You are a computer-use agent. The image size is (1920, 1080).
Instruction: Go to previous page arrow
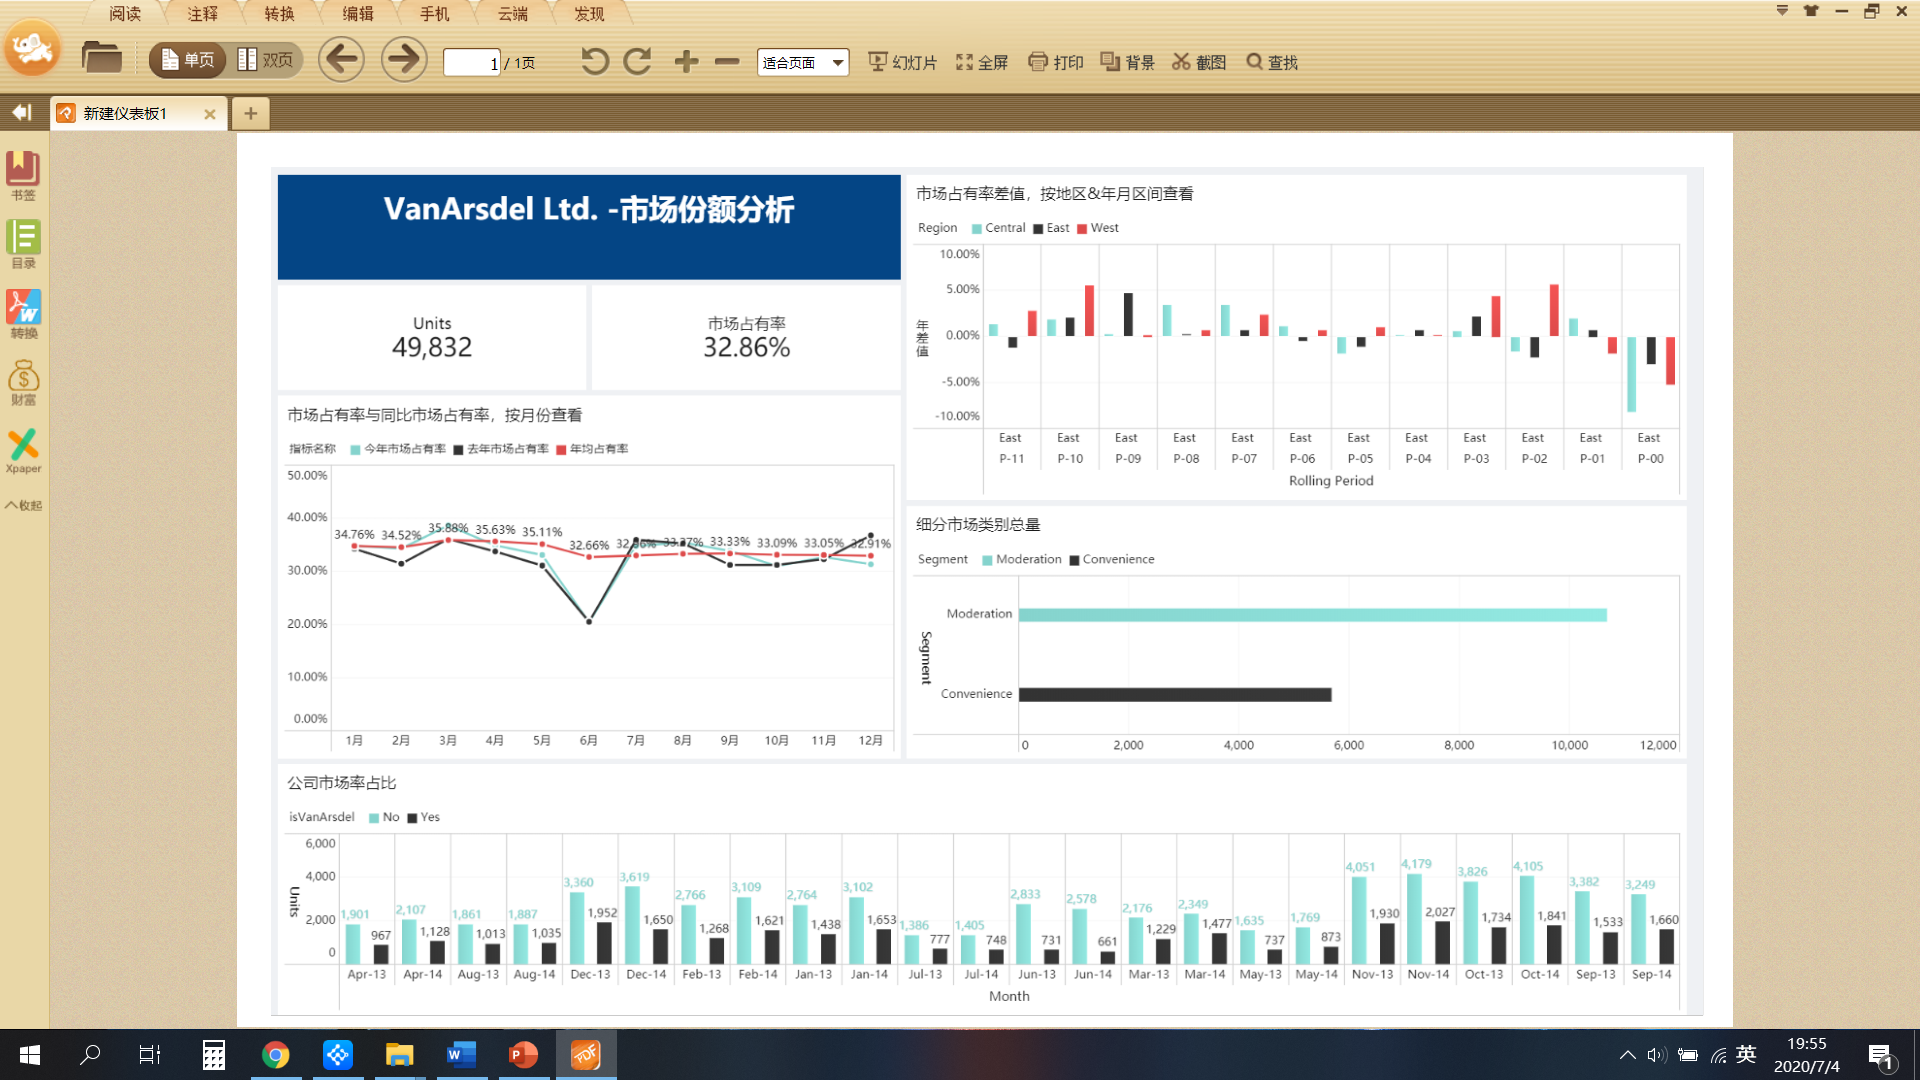(341, 60)
